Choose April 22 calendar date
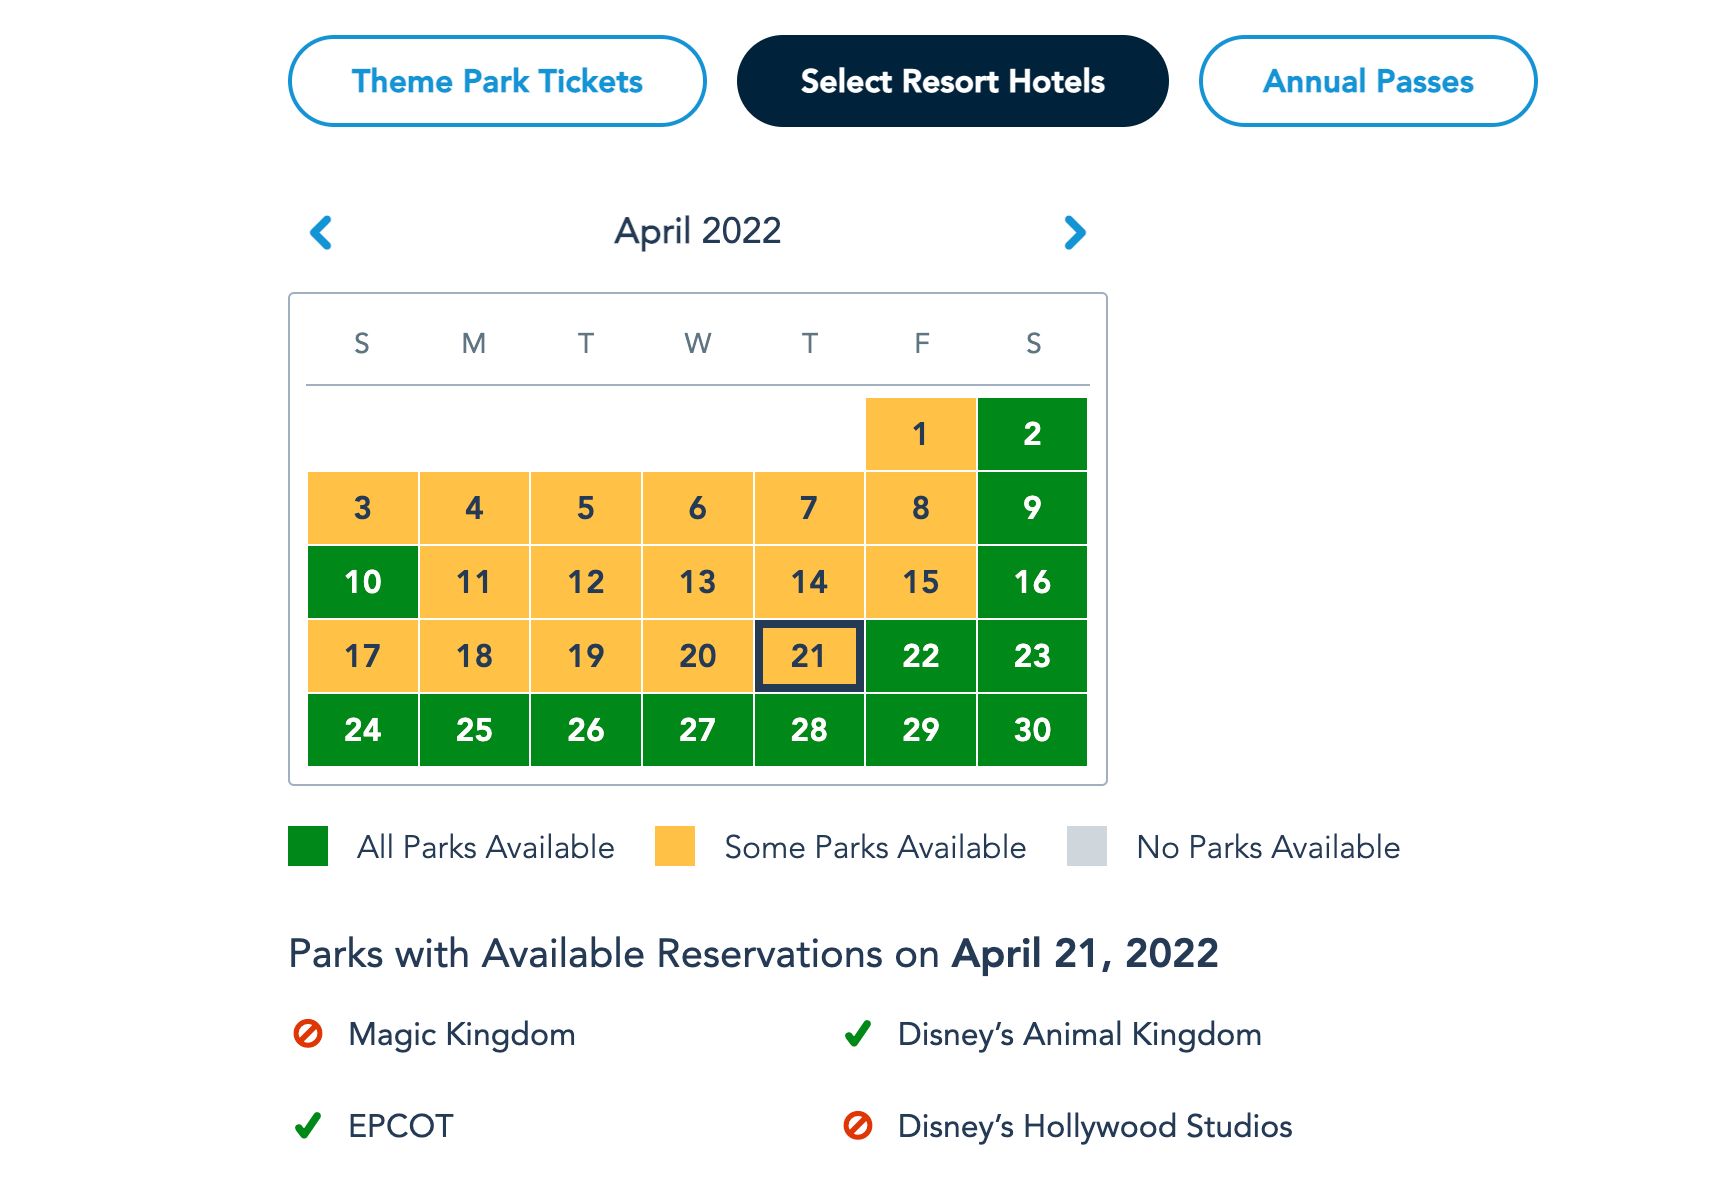This screenshot has width=1732, height=1186. 920,656
